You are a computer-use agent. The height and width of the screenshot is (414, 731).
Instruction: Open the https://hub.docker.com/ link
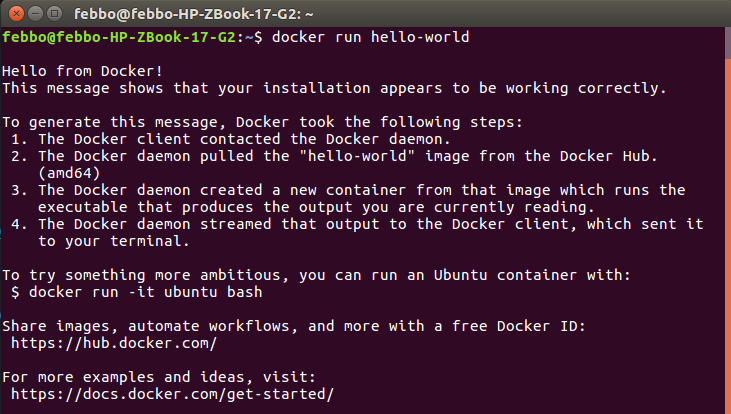pos(114,343)
